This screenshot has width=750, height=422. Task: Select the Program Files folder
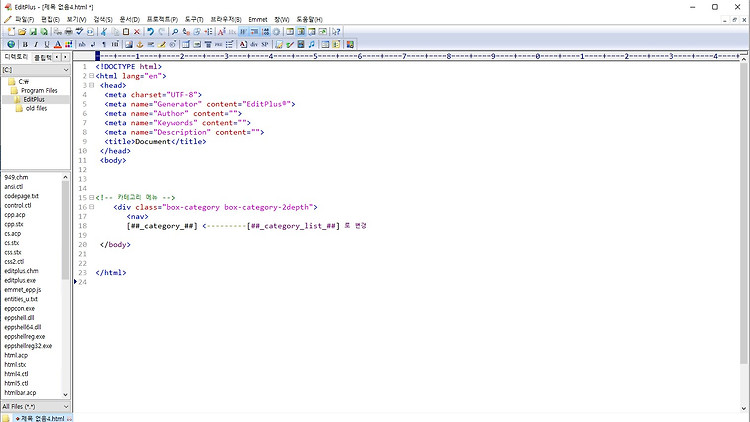click(x=39, y=90)
